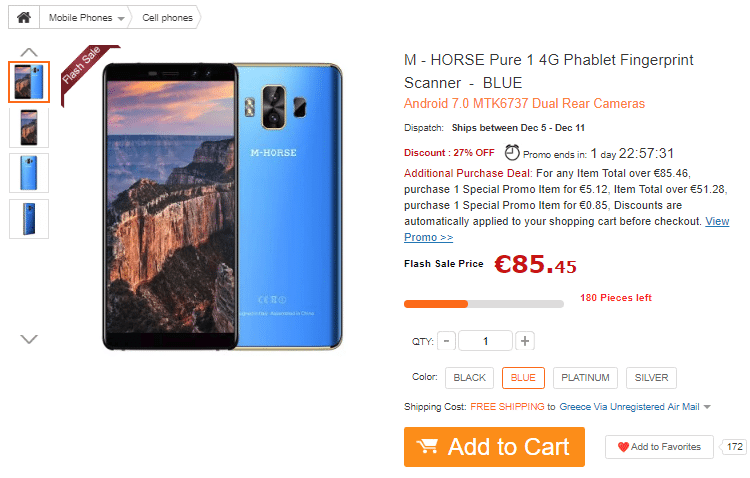Open the shipping method dropdown for Greece

click(x=707, y=407)
